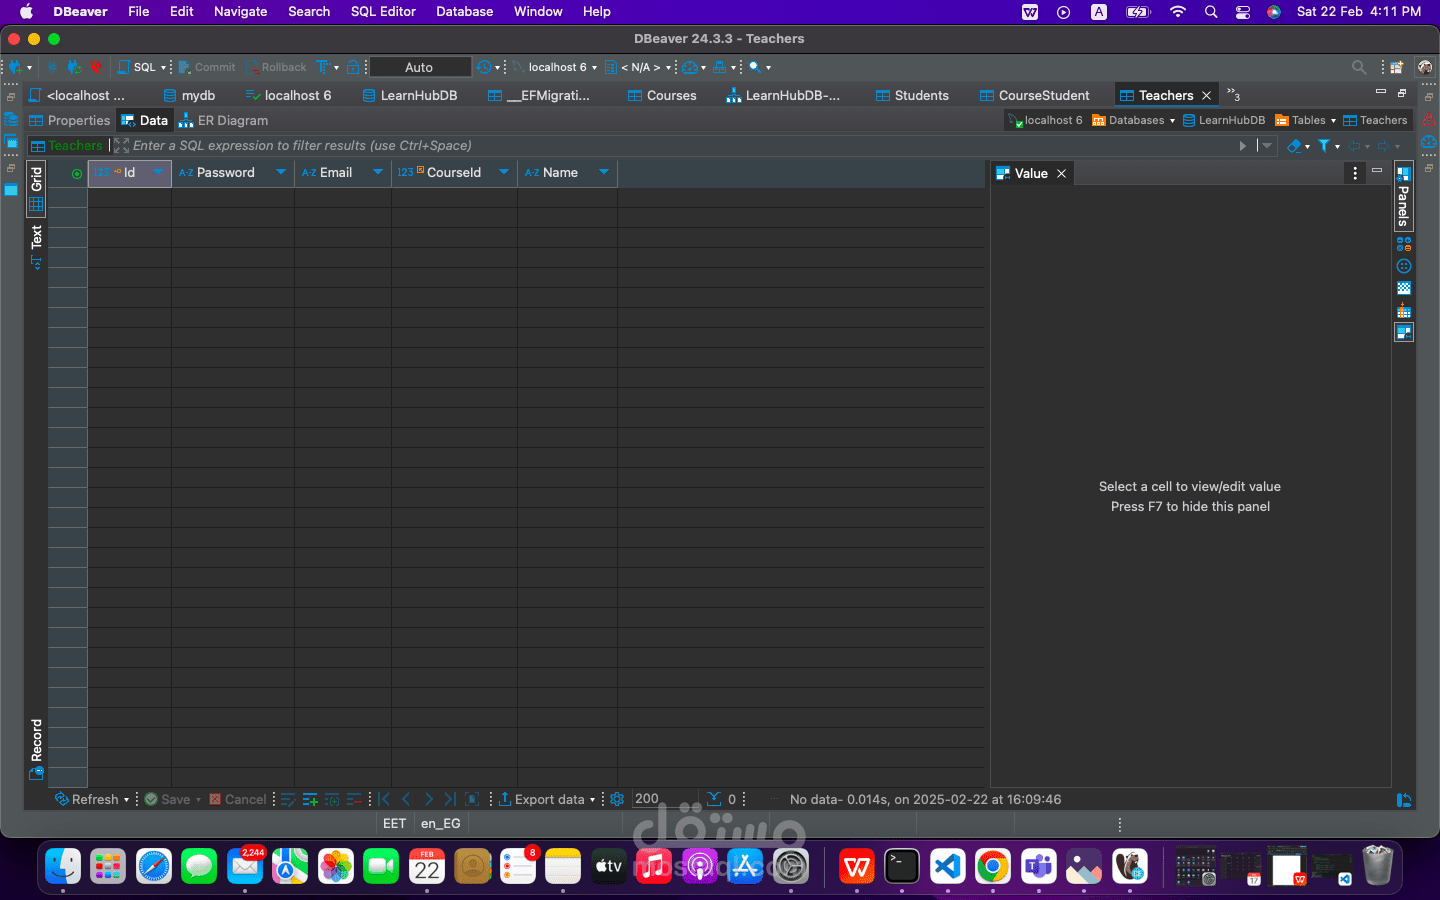Open the CourseId column filter dropdown
This screenshot has width=1440, height=900.
point(504,172)
